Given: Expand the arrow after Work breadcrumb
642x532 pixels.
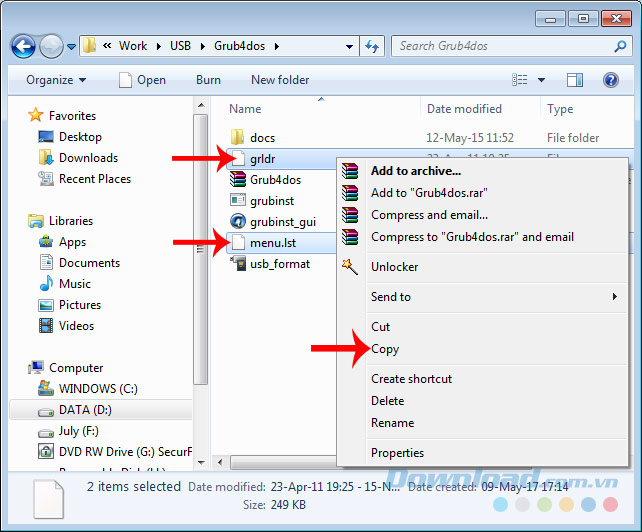Looking at the screenshot, I should 158,46.
